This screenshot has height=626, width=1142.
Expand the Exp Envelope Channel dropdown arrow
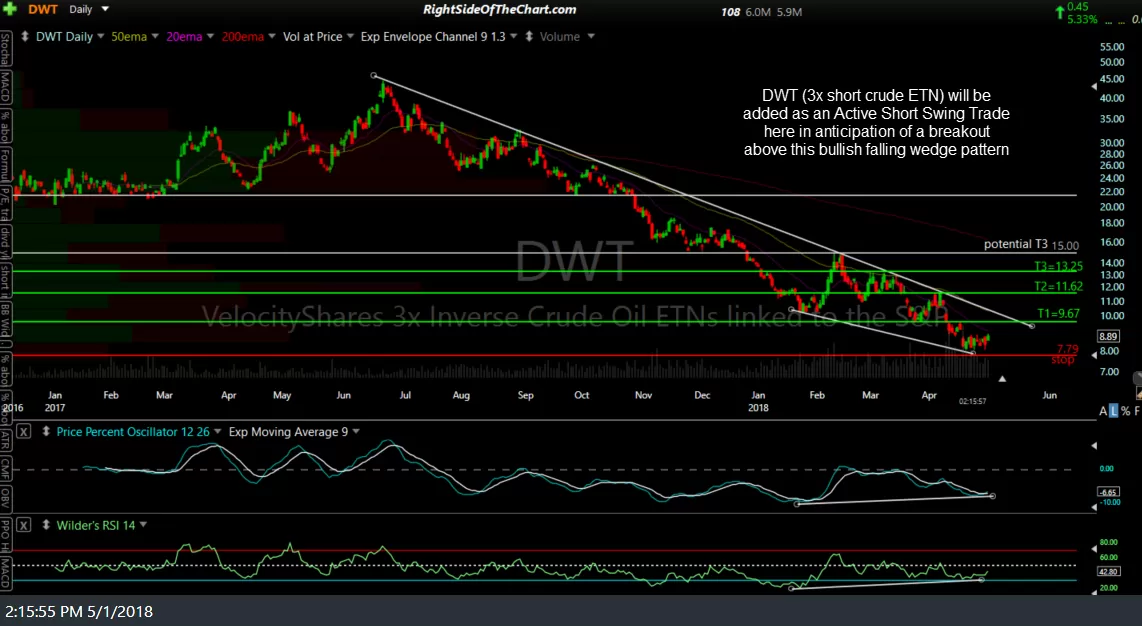click(x=513, y=36)
